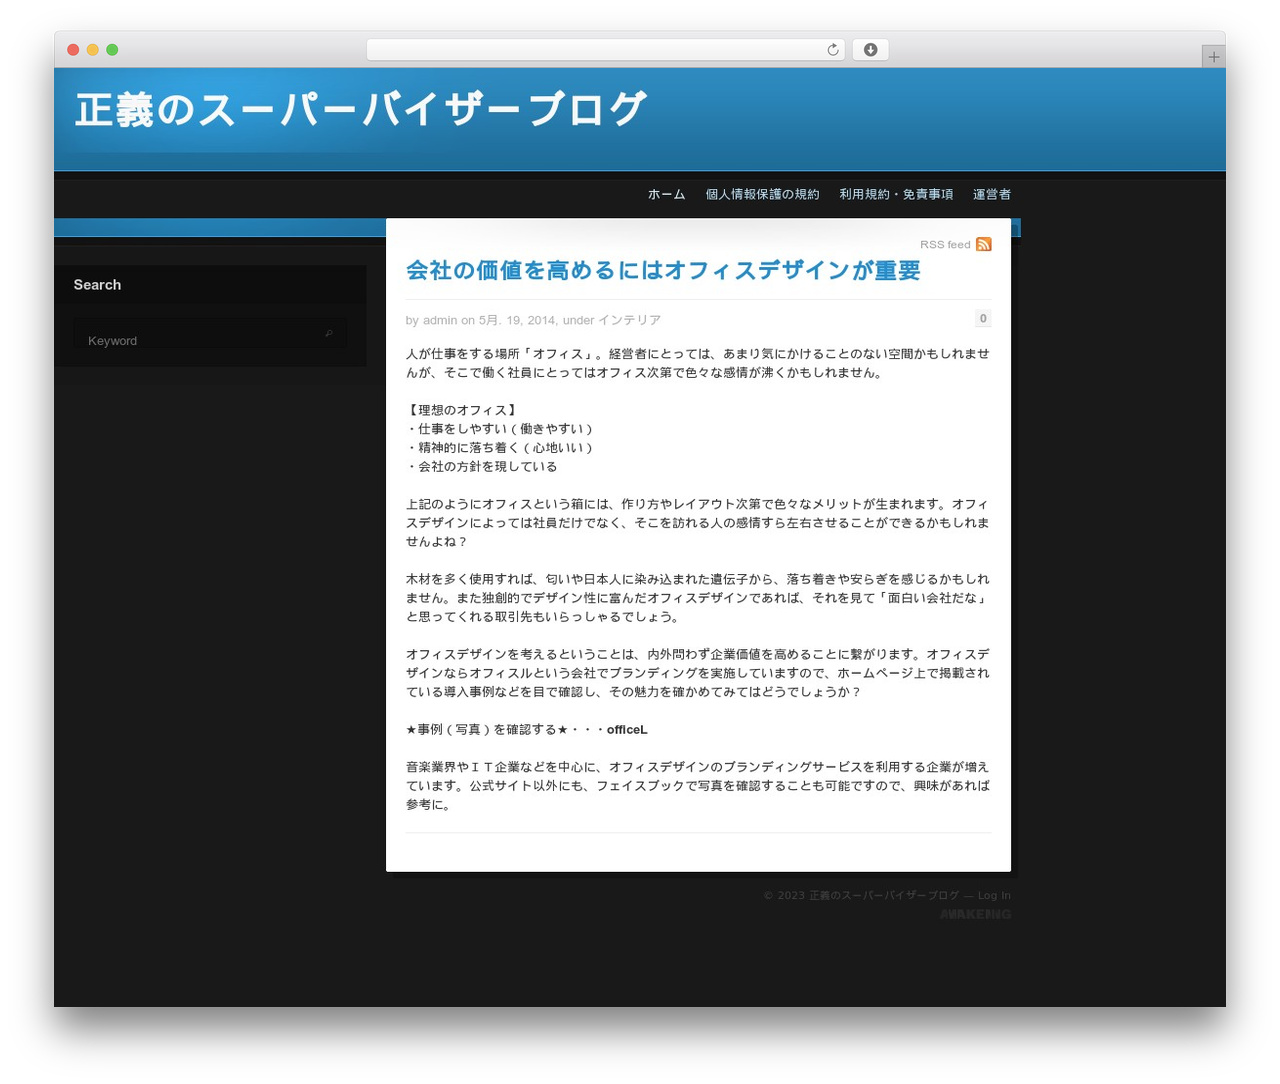This screenshot has width=1280, height=1084.
Task: Click the AWAKENING theme credit link
Action: [x=975, y=914]
